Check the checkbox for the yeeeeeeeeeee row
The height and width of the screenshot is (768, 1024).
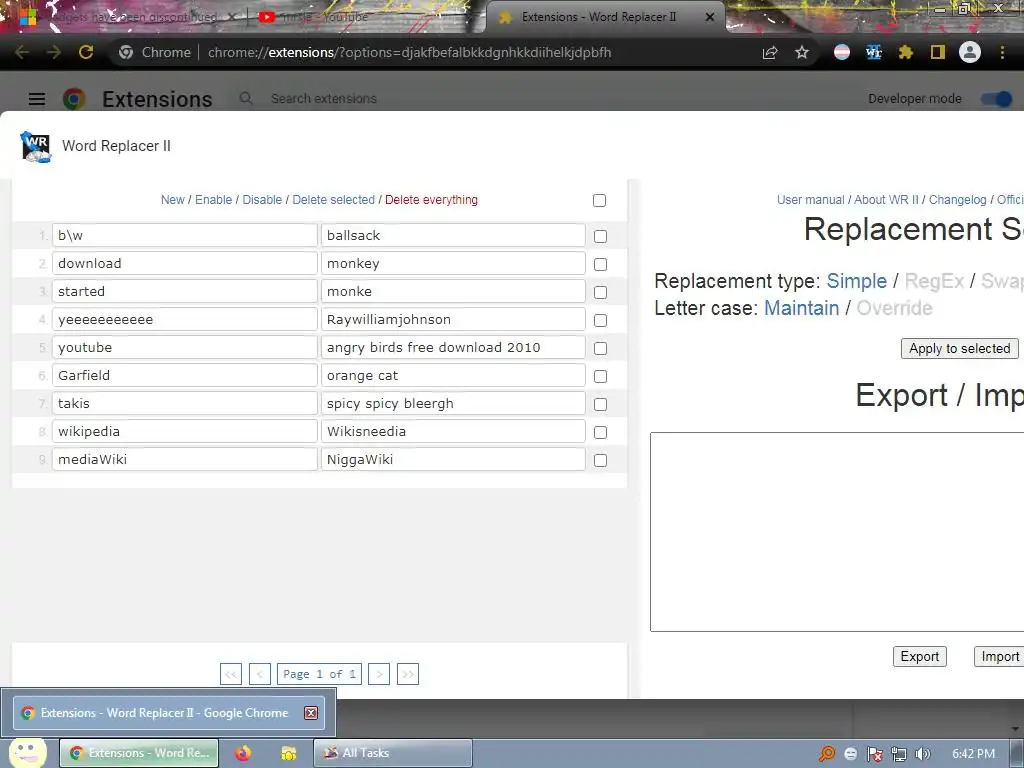(600, 321)
